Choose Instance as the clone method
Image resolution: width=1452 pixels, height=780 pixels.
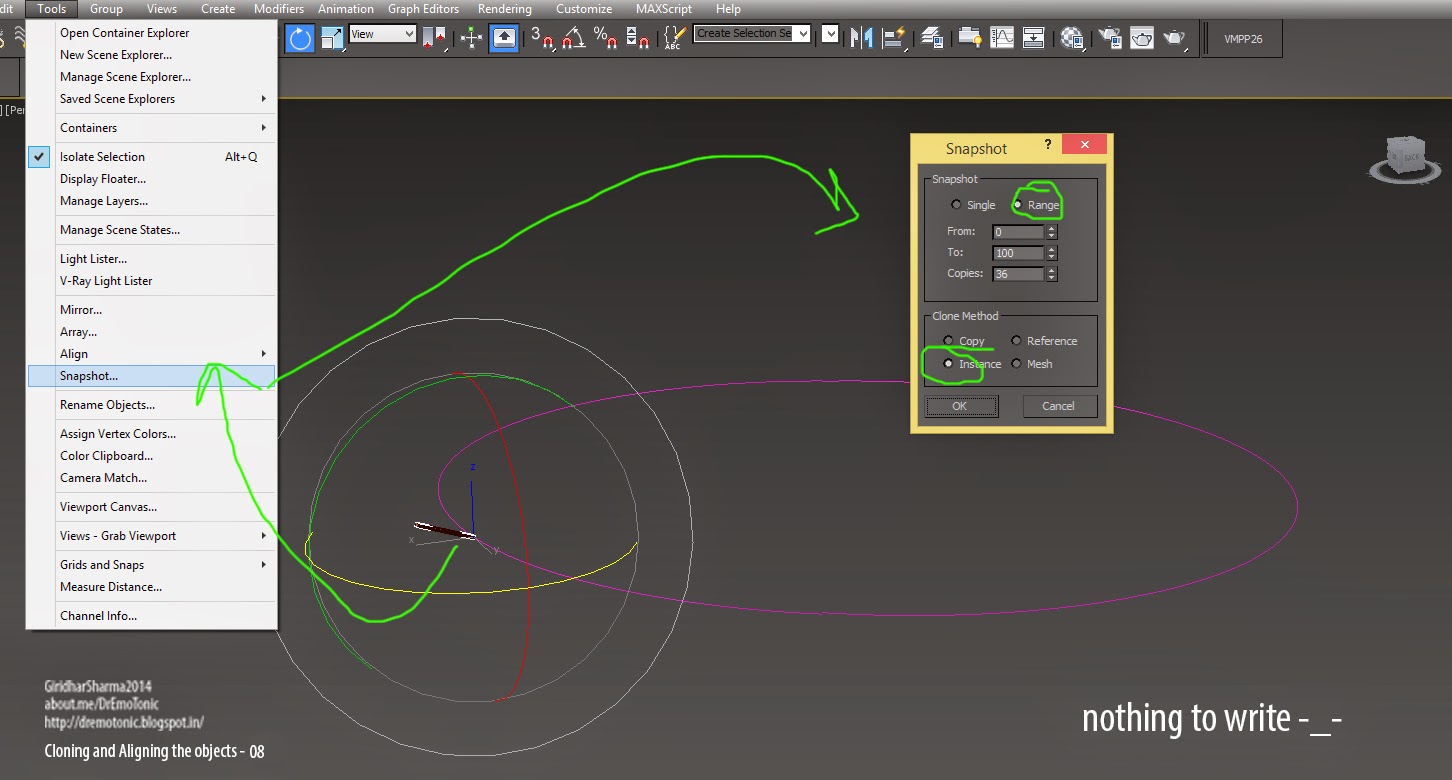coord(948,364)
